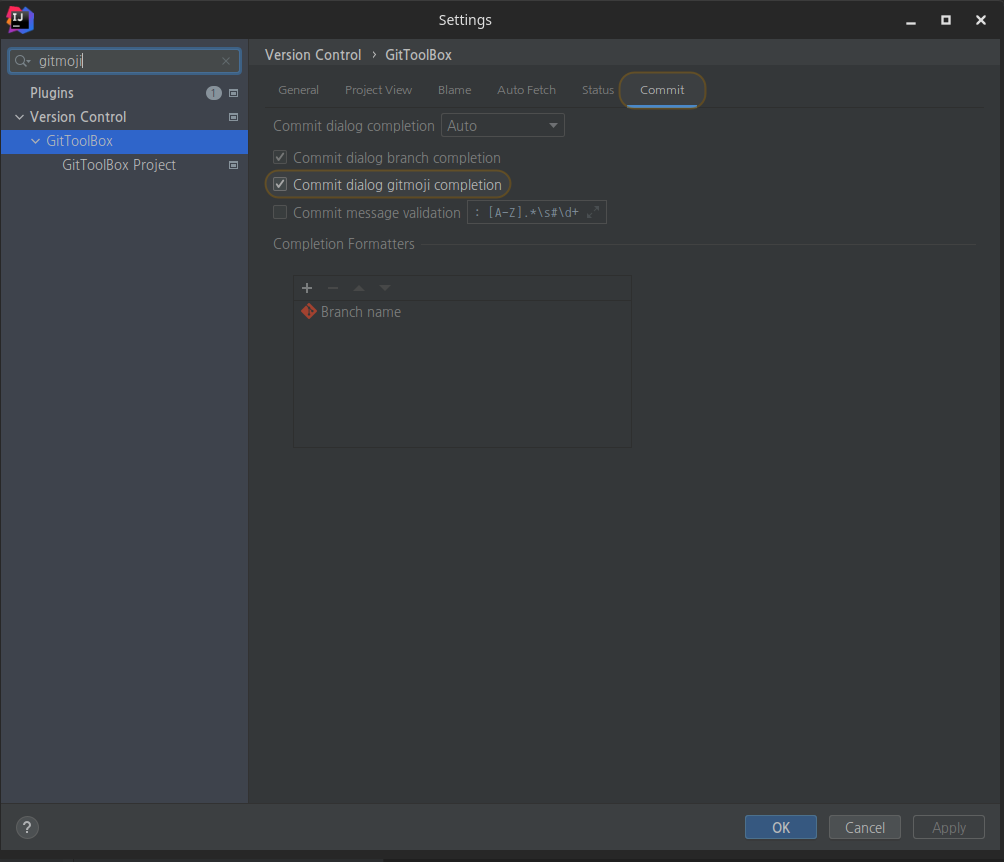This screenshot has height=862, width=1004.
Task: Select Plugins in settings tree
Action: (x=52, y=93)
